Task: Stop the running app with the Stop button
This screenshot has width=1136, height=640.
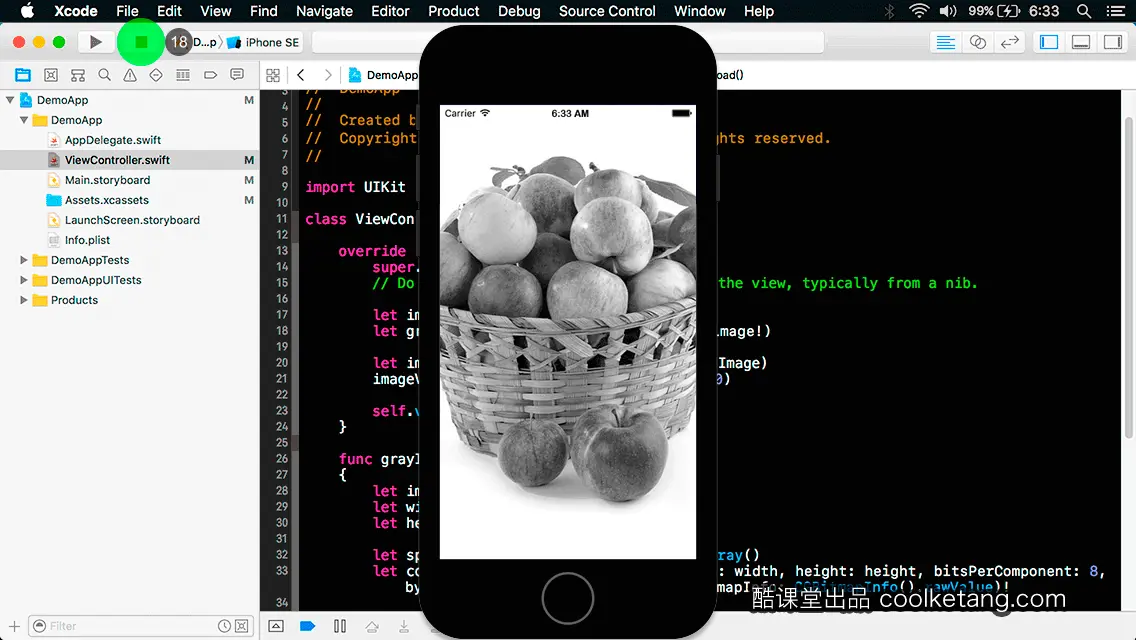Action: 141,42
